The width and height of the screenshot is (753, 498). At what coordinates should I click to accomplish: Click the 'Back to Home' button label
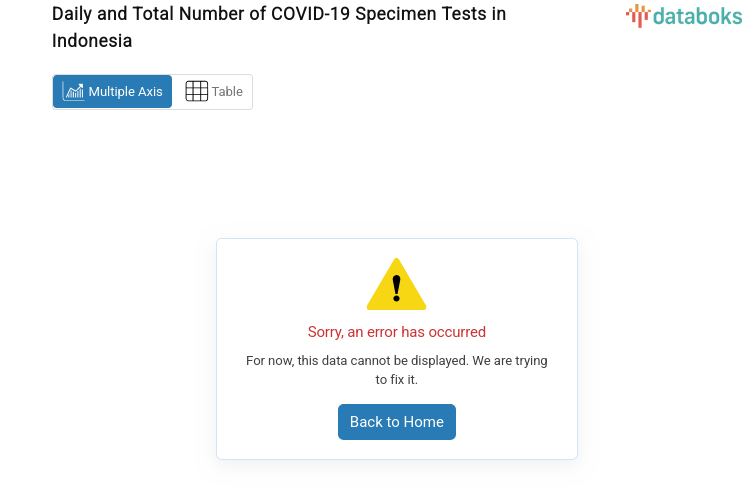pyautogui.click(x=397, y=422)
